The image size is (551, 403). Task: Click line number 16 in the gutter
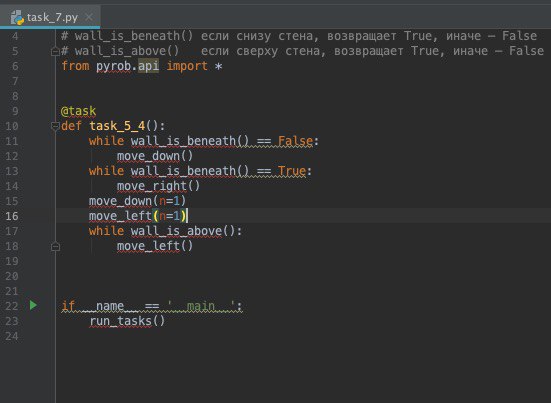pyautogui.click(x=12, y=216)
